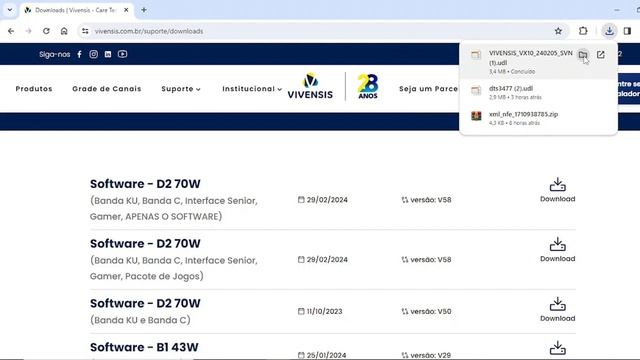Download D2 70W APENAS O SOFTWARE package
Viewport: 640px width, 360px height.
558,190
